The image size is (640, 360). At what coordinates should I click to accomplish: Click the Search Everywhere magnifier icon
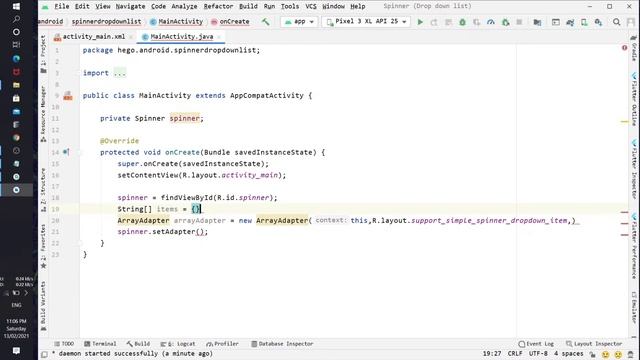click(x=616, y=22)
